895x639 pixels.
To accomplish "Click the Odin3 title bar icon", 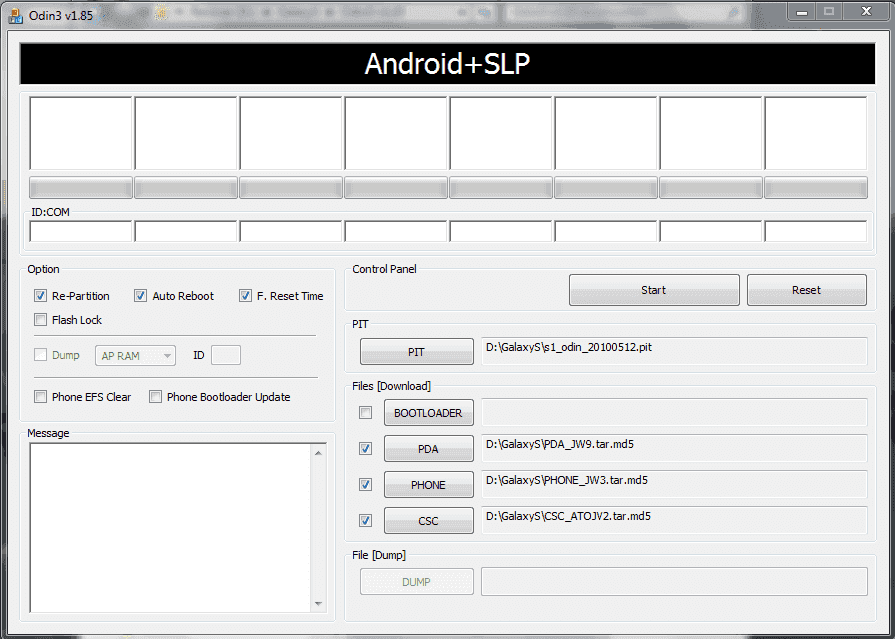I will [16, 15].
